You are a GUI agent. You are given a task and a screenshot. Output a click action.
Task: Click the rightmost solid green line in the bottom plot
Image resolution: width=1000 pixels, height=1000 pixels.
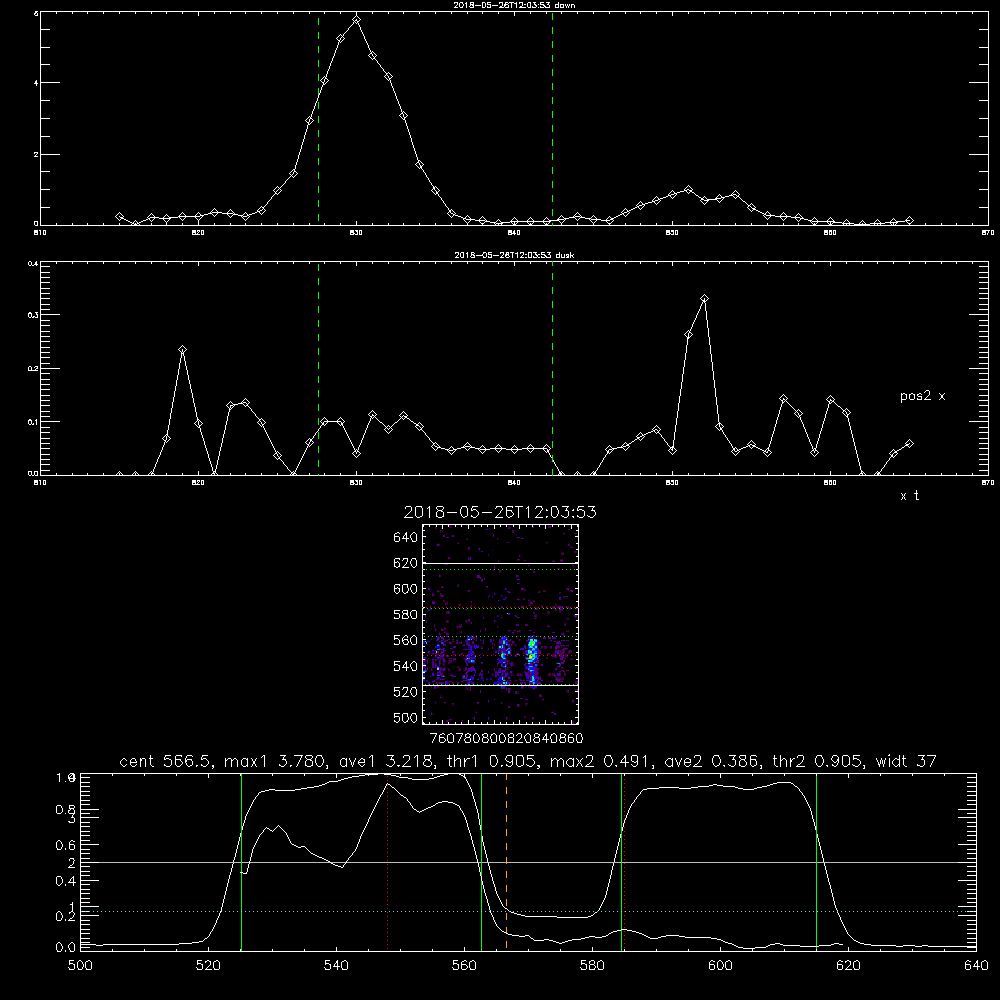click(x=816, y=861)
